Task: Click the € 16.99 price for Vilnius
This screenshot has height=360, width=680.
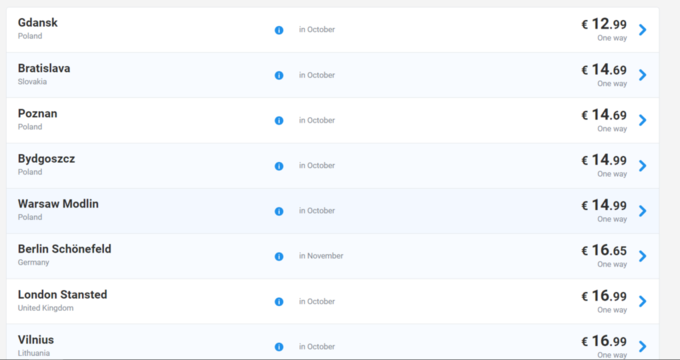Action: (x=604, y=341)
